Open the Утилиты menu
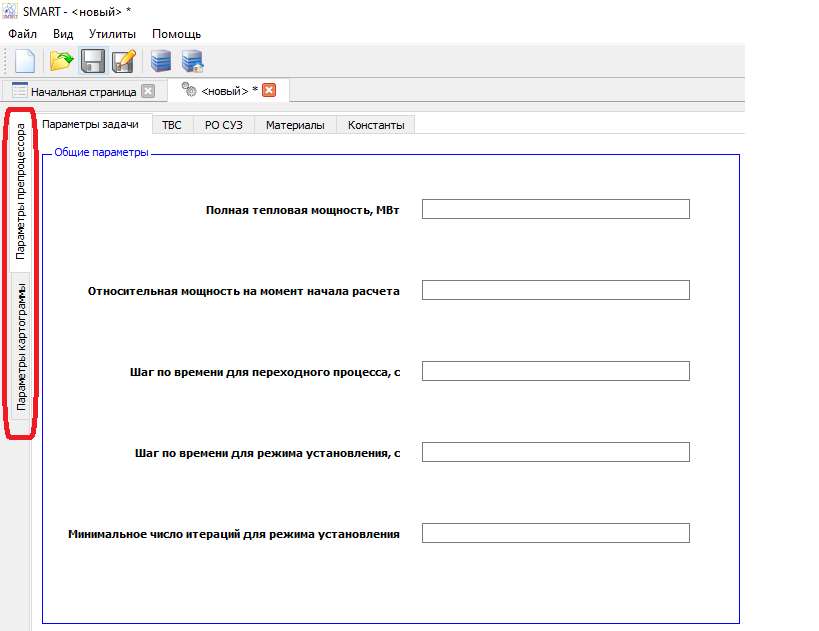This screenshot has height=631, width=819. pos(112,34)
